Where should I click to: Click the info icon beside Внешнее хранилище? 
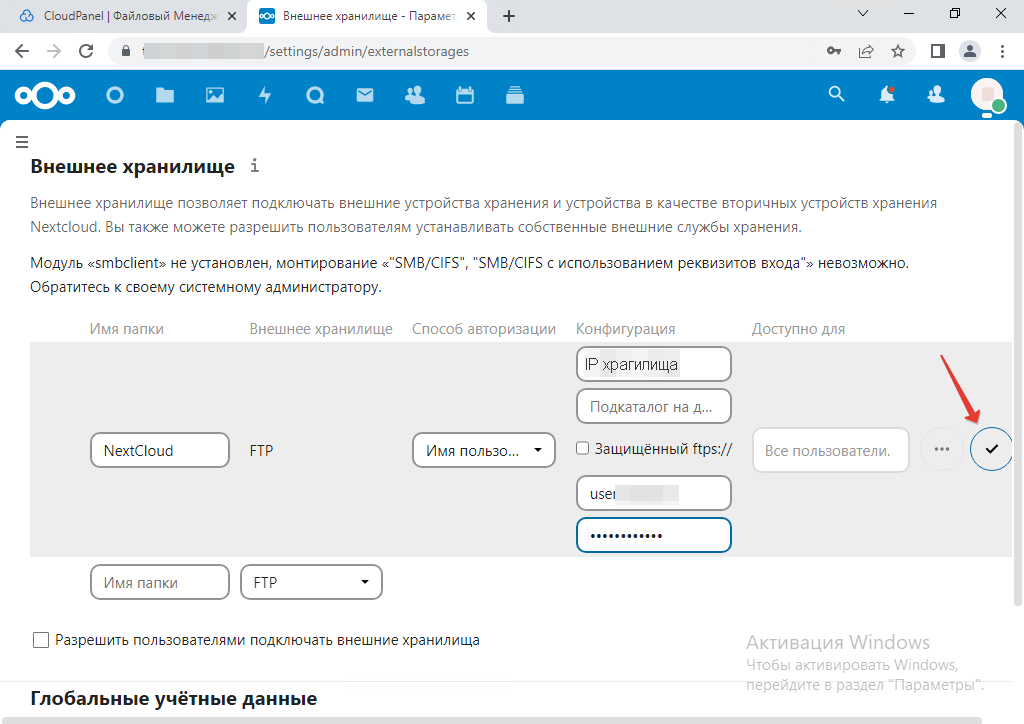[x=255, y=165]
